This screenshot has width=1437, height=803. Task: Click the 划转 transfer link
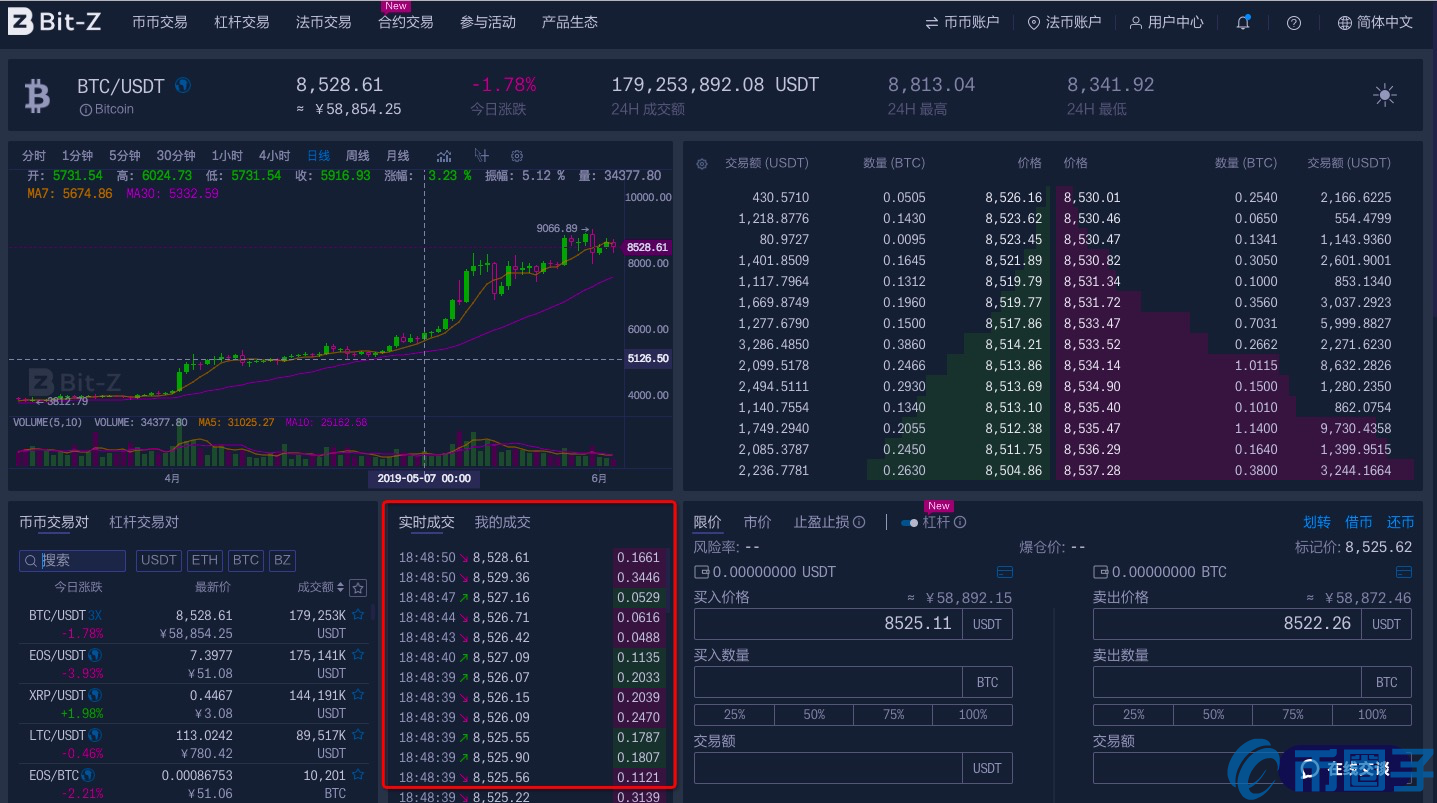click(1317, 522)
